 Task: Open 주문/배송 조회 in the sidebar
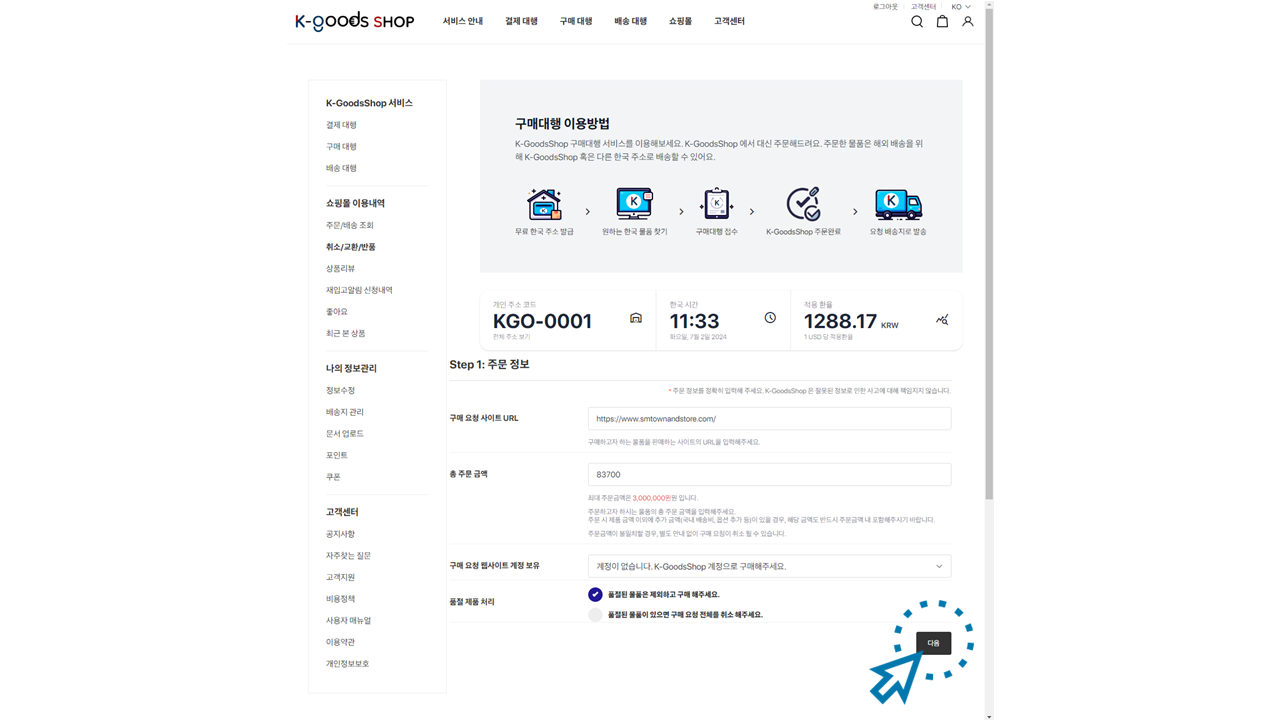[x=349, y=225]
